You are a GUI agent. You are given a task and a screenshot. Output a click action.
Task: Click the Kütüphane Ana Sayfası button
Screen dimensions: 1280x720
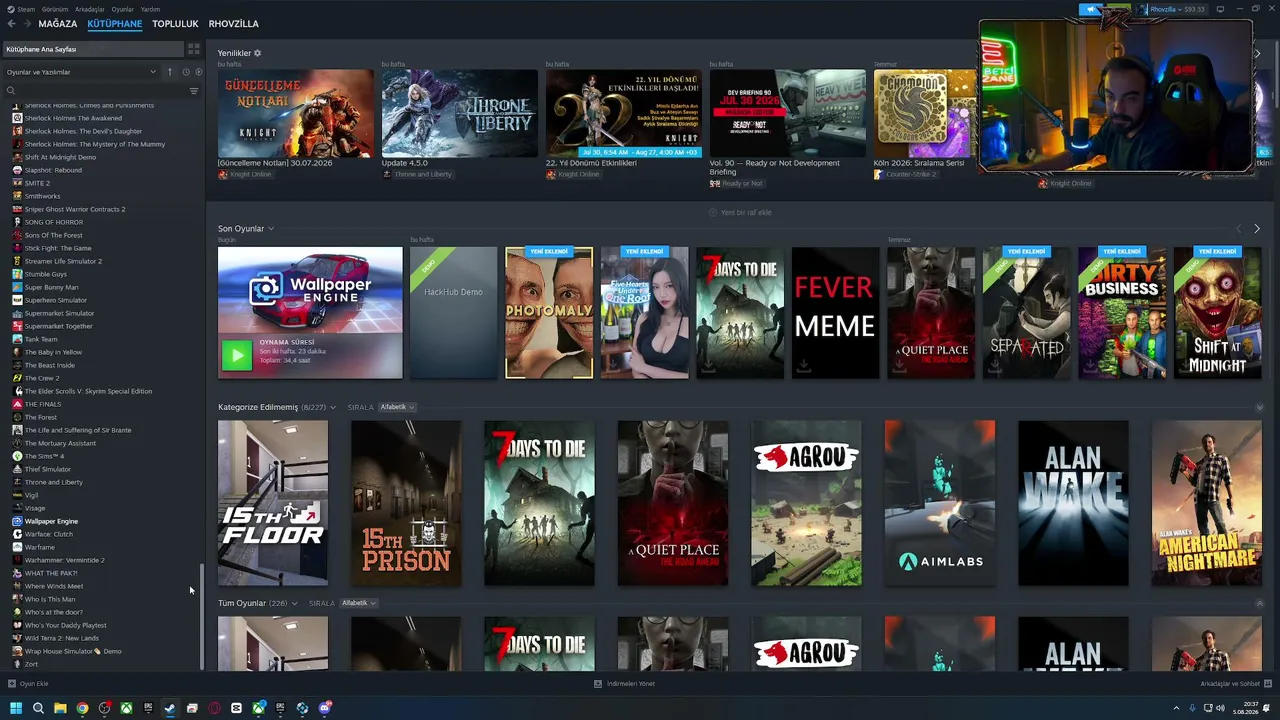(x=93, y=49)
